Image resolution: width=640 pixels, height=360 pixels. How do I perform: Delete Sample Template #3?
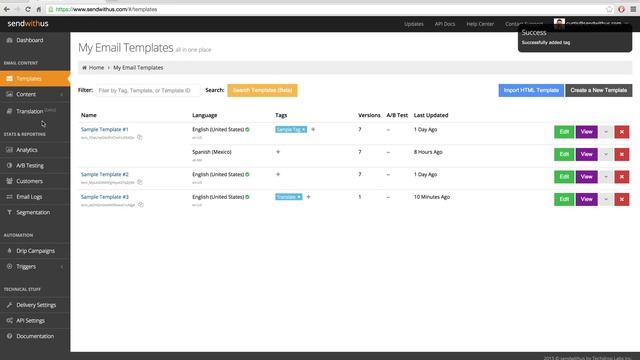pos(622,199)
